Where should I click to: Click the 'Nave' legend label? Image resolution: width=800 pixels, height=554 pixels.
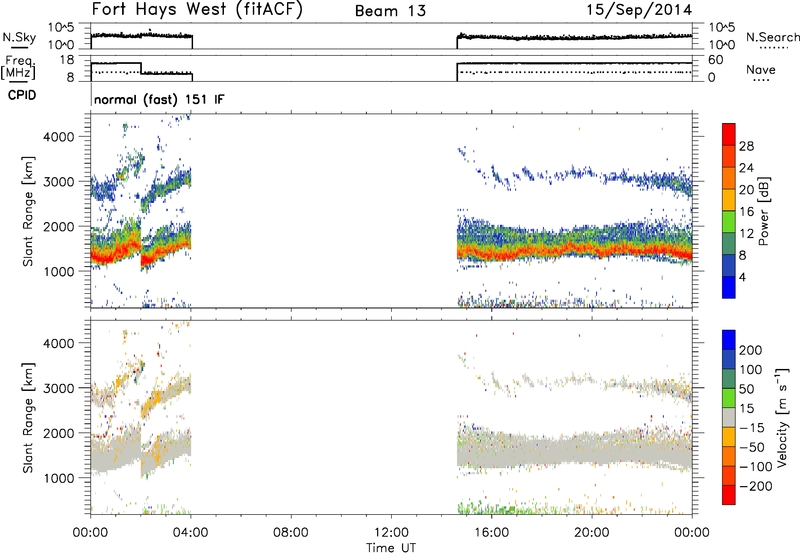760,69
